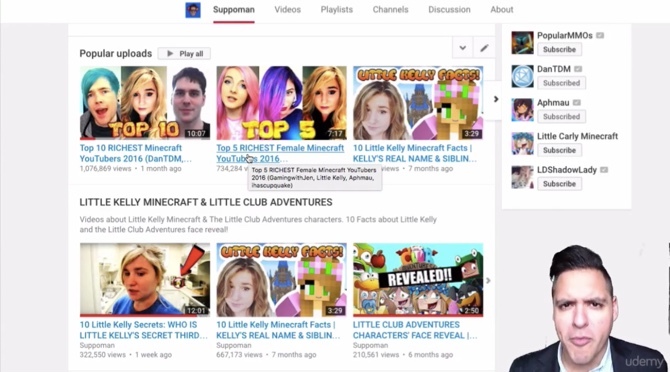Click verified badge next to DanTDM

click(x=578, y=69)
